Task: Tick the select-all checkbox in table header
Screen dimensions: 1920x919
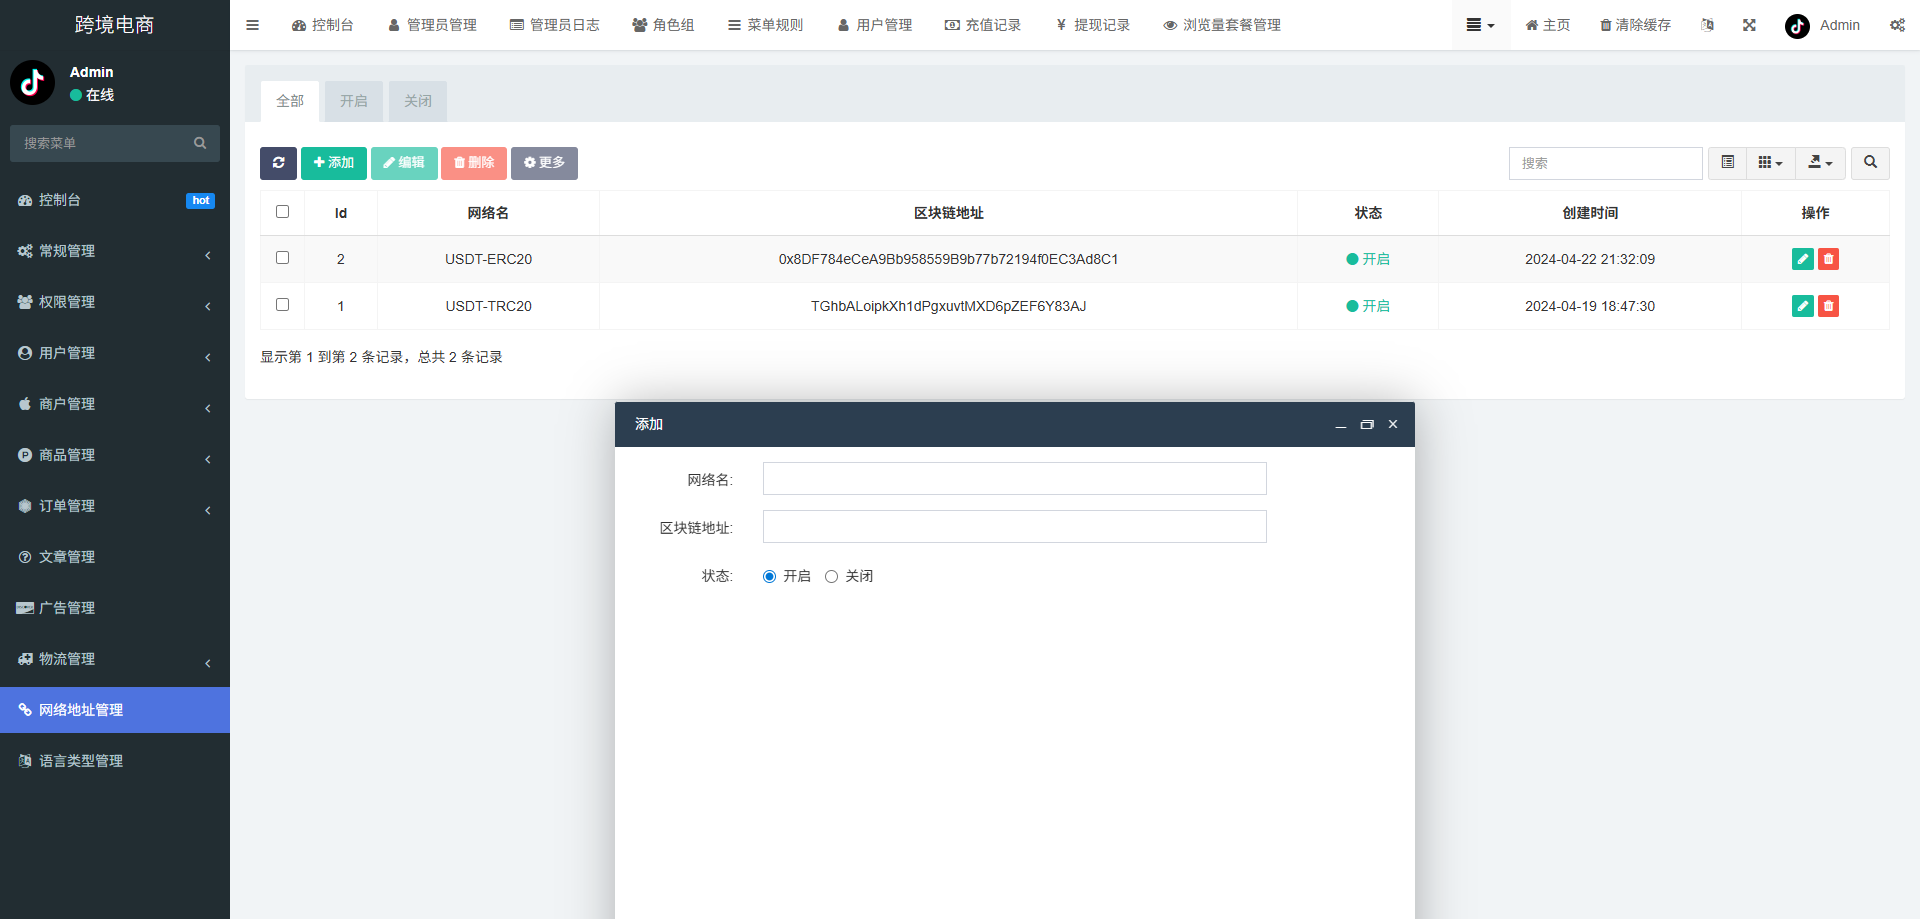Action: coord(282,211)
